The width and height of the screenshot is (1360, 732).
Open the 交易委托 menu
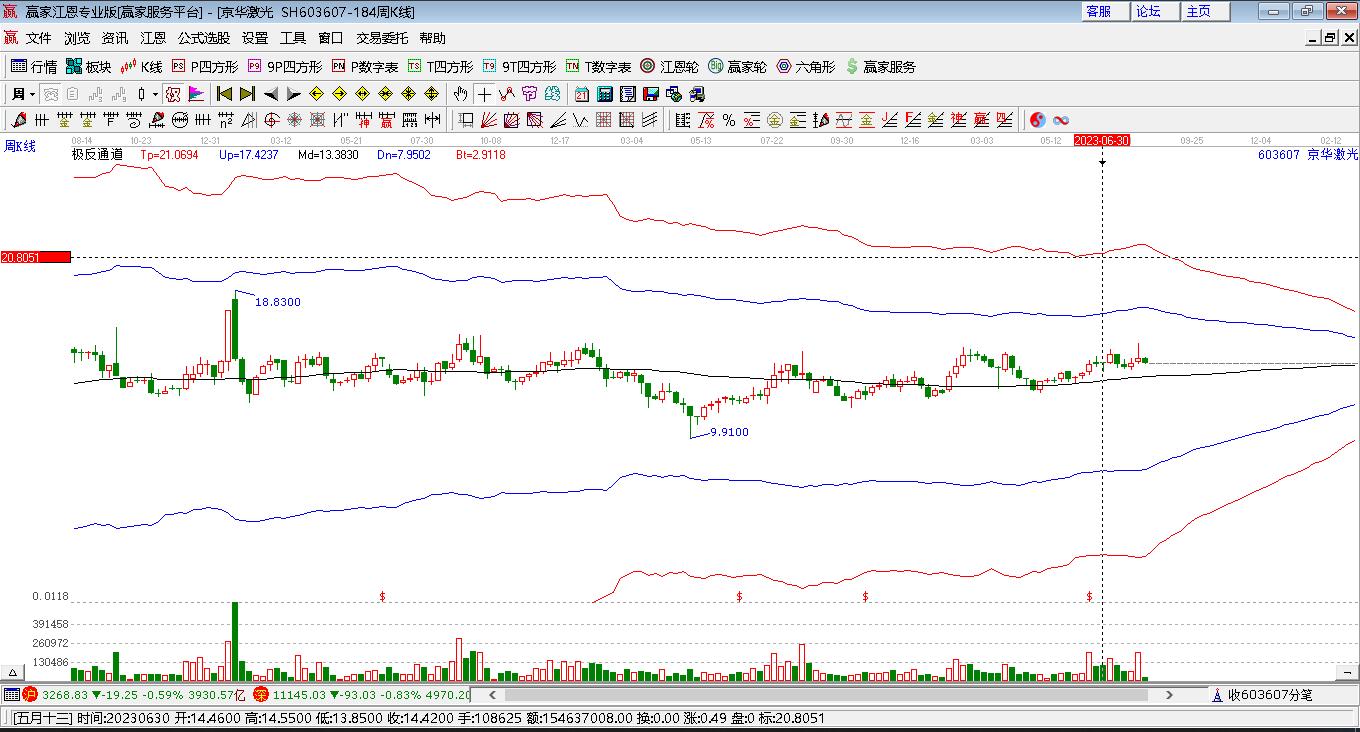click(x=382, y=38)
